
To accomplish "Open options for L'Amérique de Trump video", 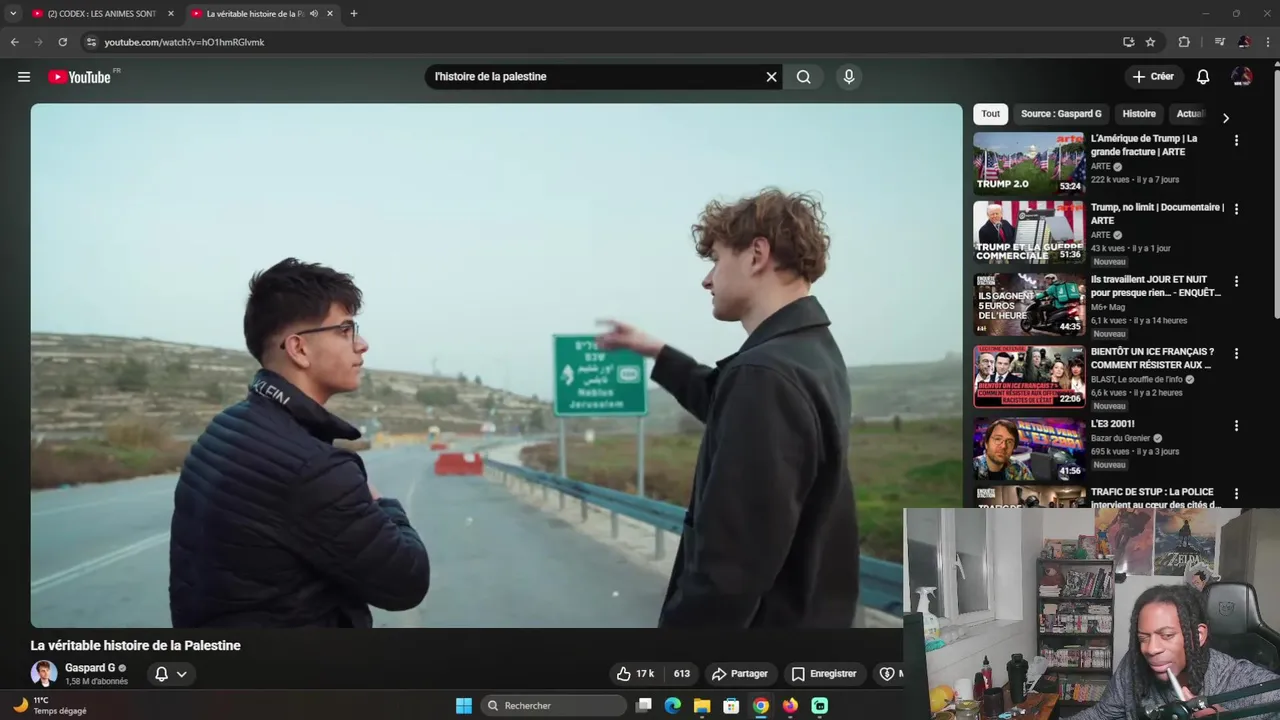I will (1236, 141).
